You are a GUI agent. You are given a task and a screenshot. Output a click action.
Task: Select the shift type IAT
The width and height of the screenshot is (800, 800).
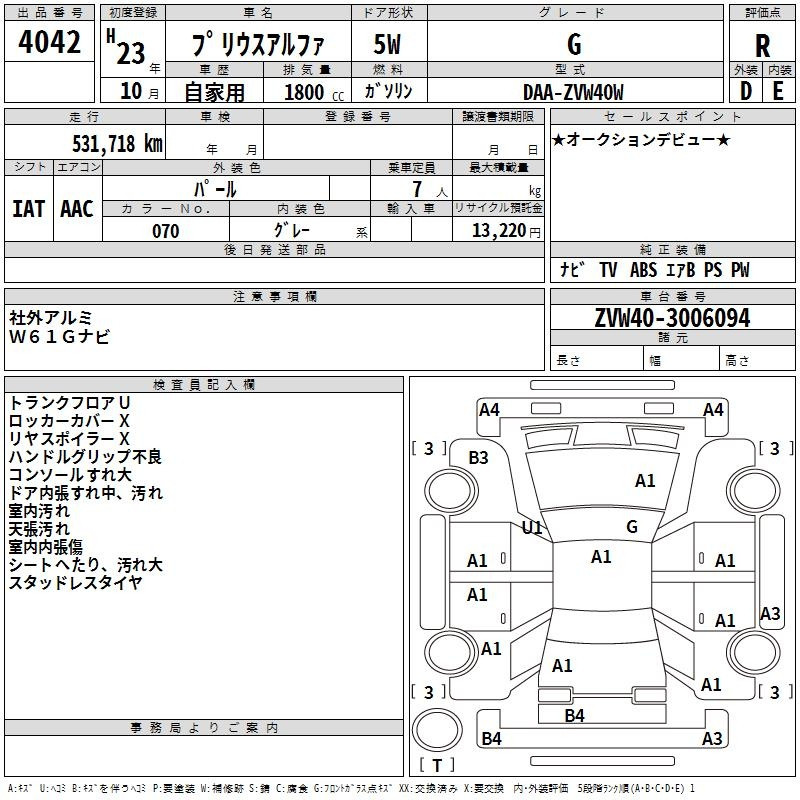click(28, 209)
